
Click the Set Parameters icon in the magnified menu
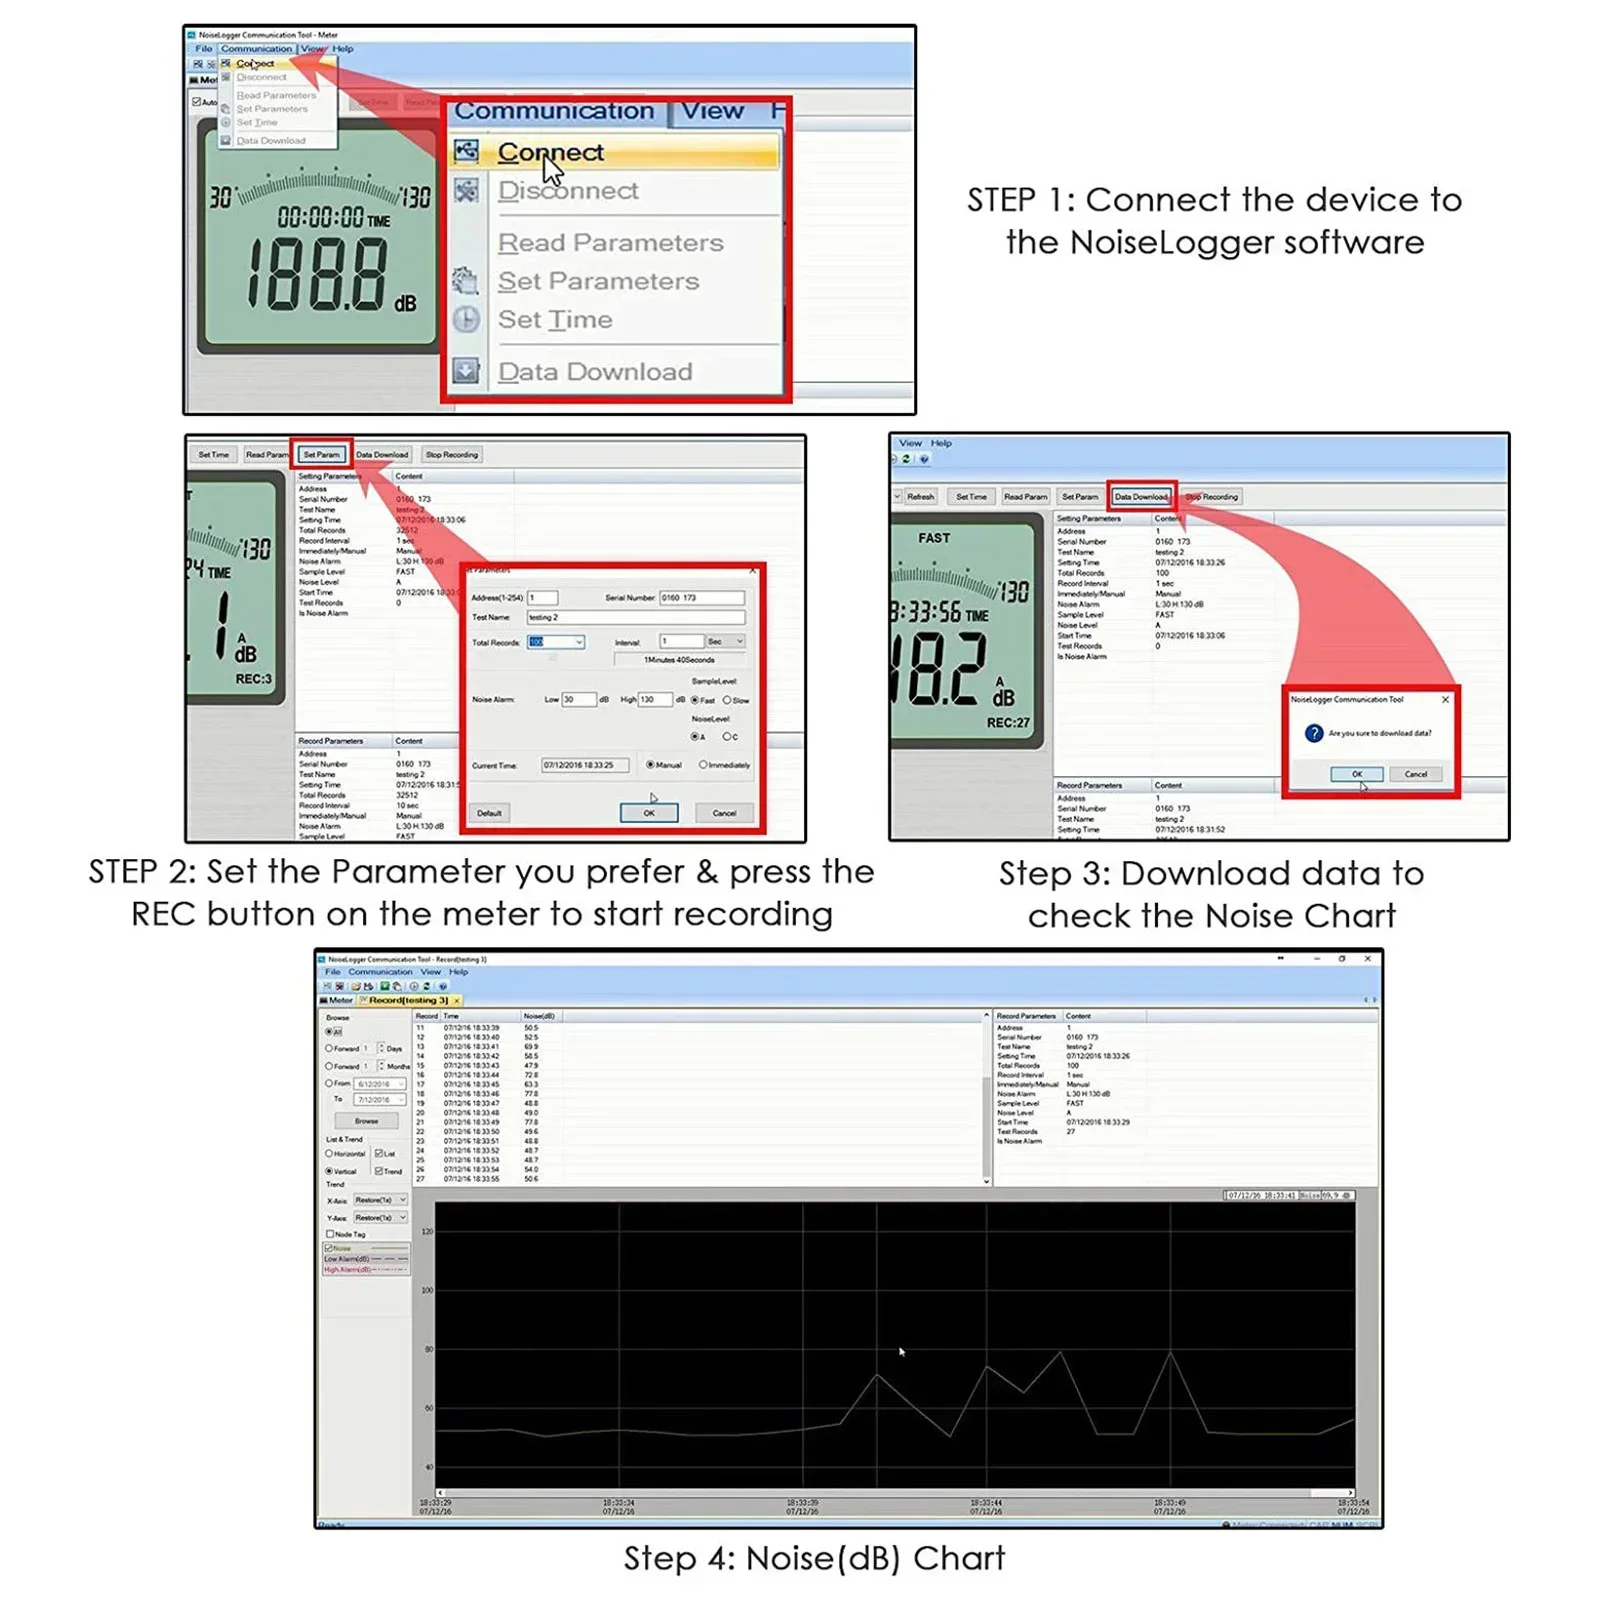[466, 280]
